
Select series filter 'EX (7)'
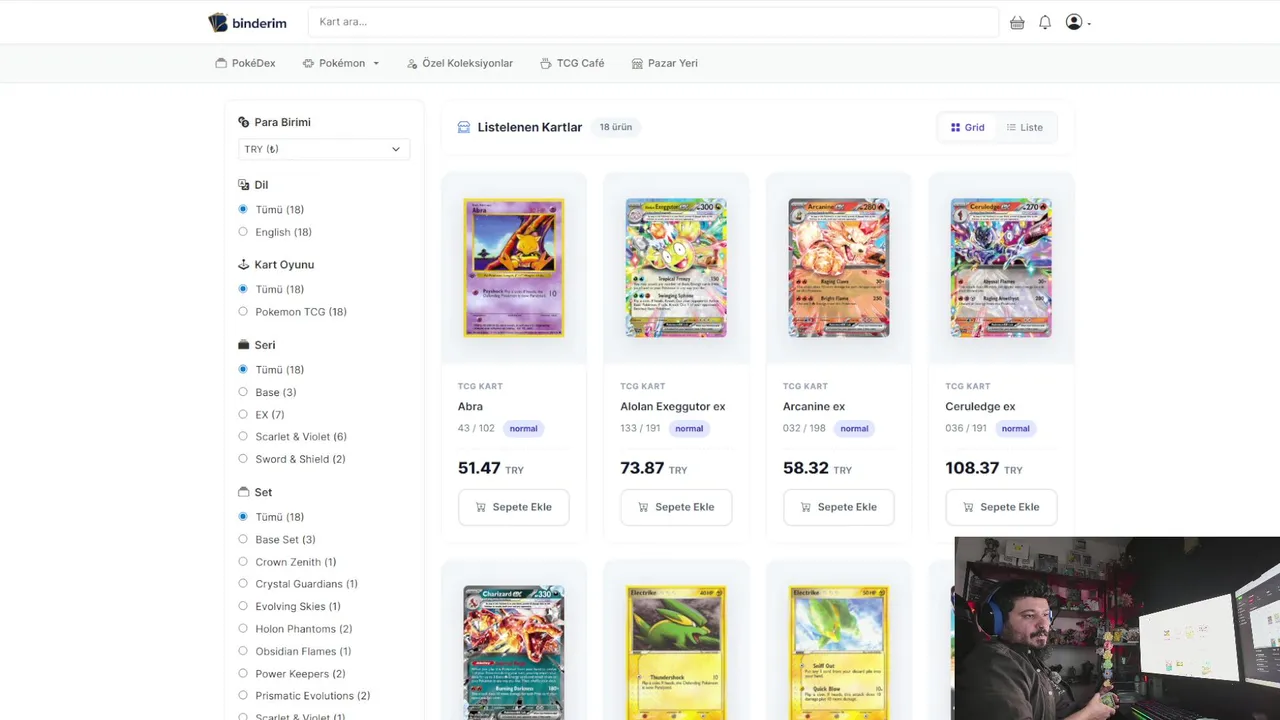(x=261, y=414)
